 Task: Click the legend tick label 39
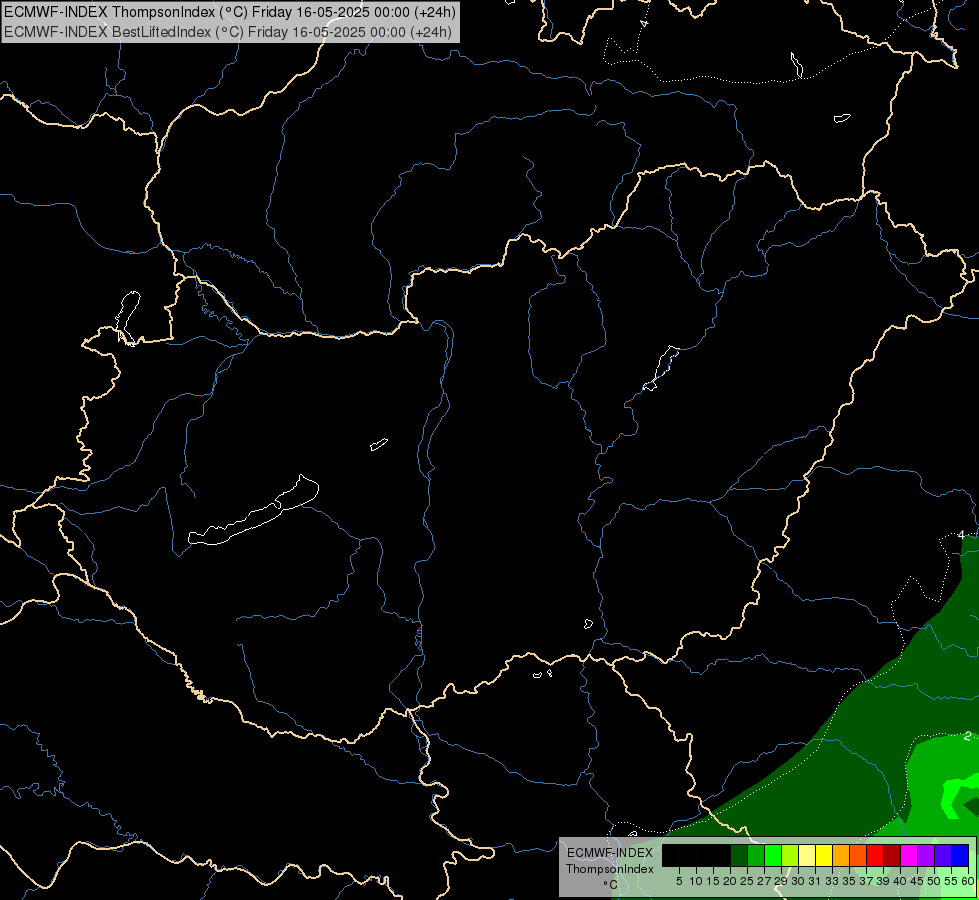point(883,881)
